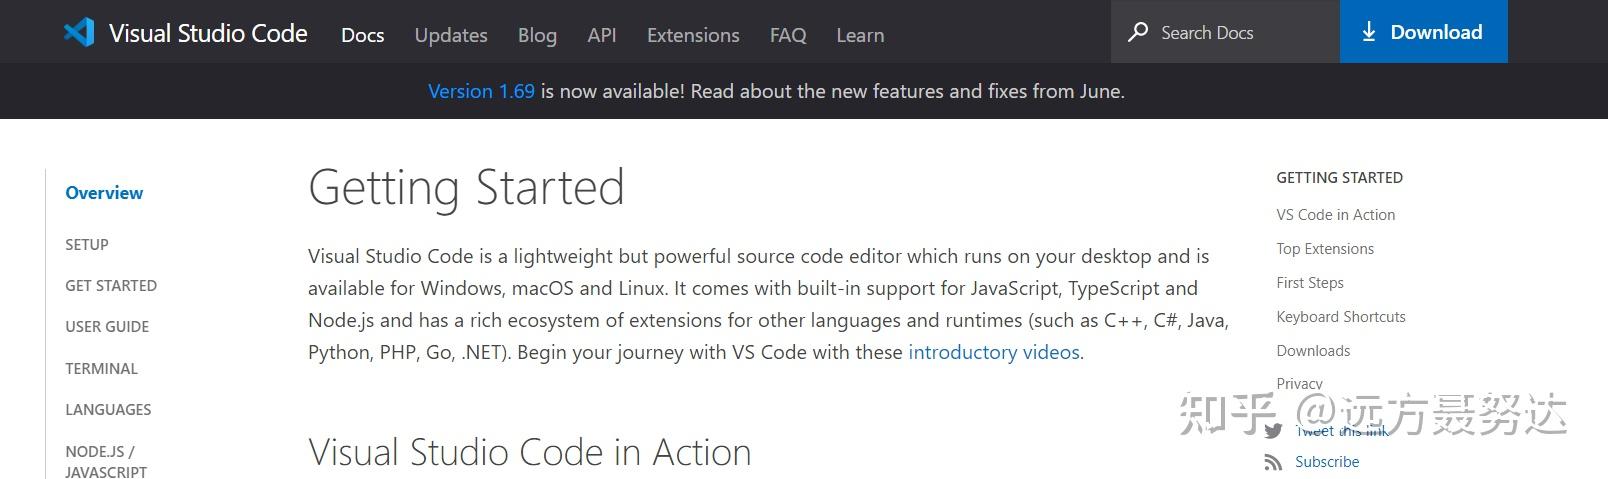Focus the Search Docs field
Image resolution: width=1608 pixels, height=479 pixels.
click(x=1225, y=32)
